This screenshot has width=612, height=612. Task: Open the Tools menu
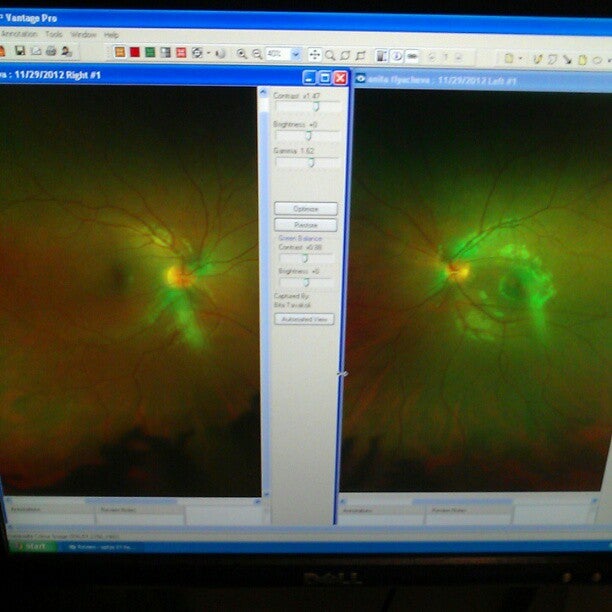53,34
